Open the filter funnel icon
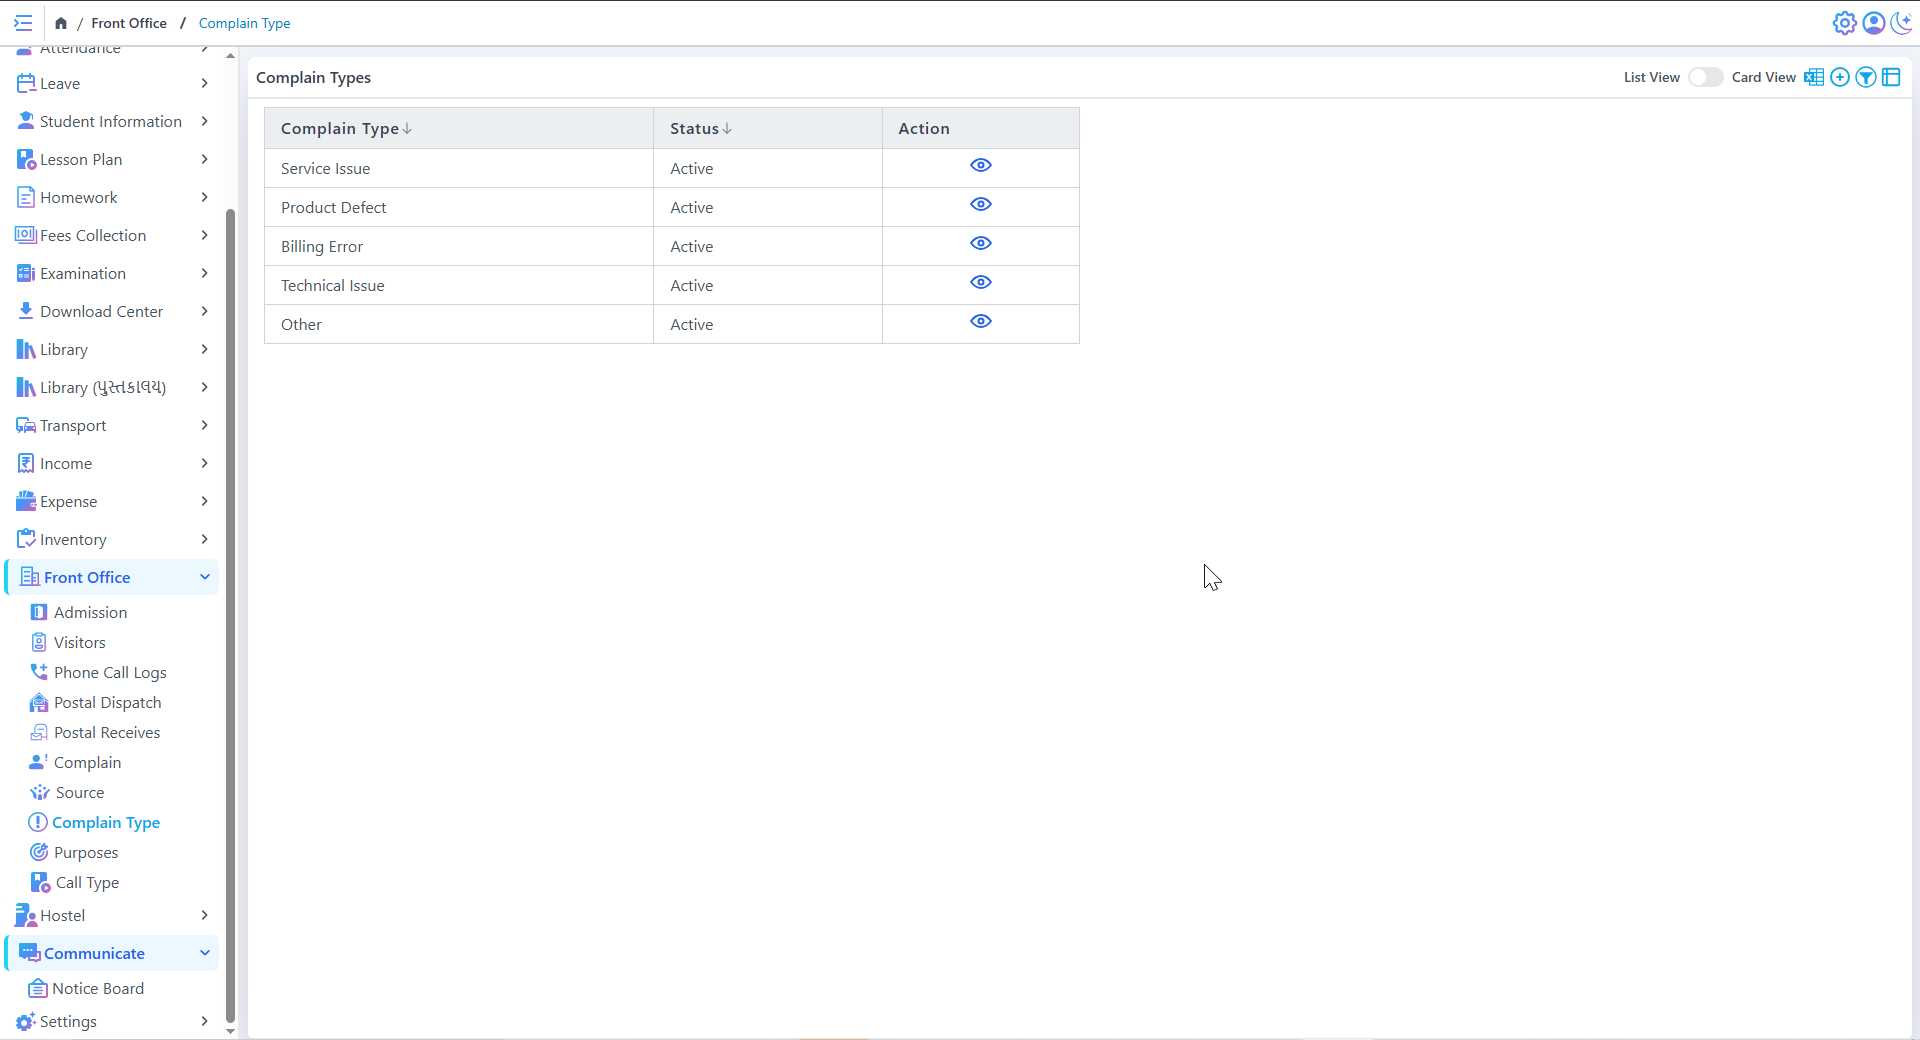Screen dimensions: 1920x1040 click(x=1865, y=77)
